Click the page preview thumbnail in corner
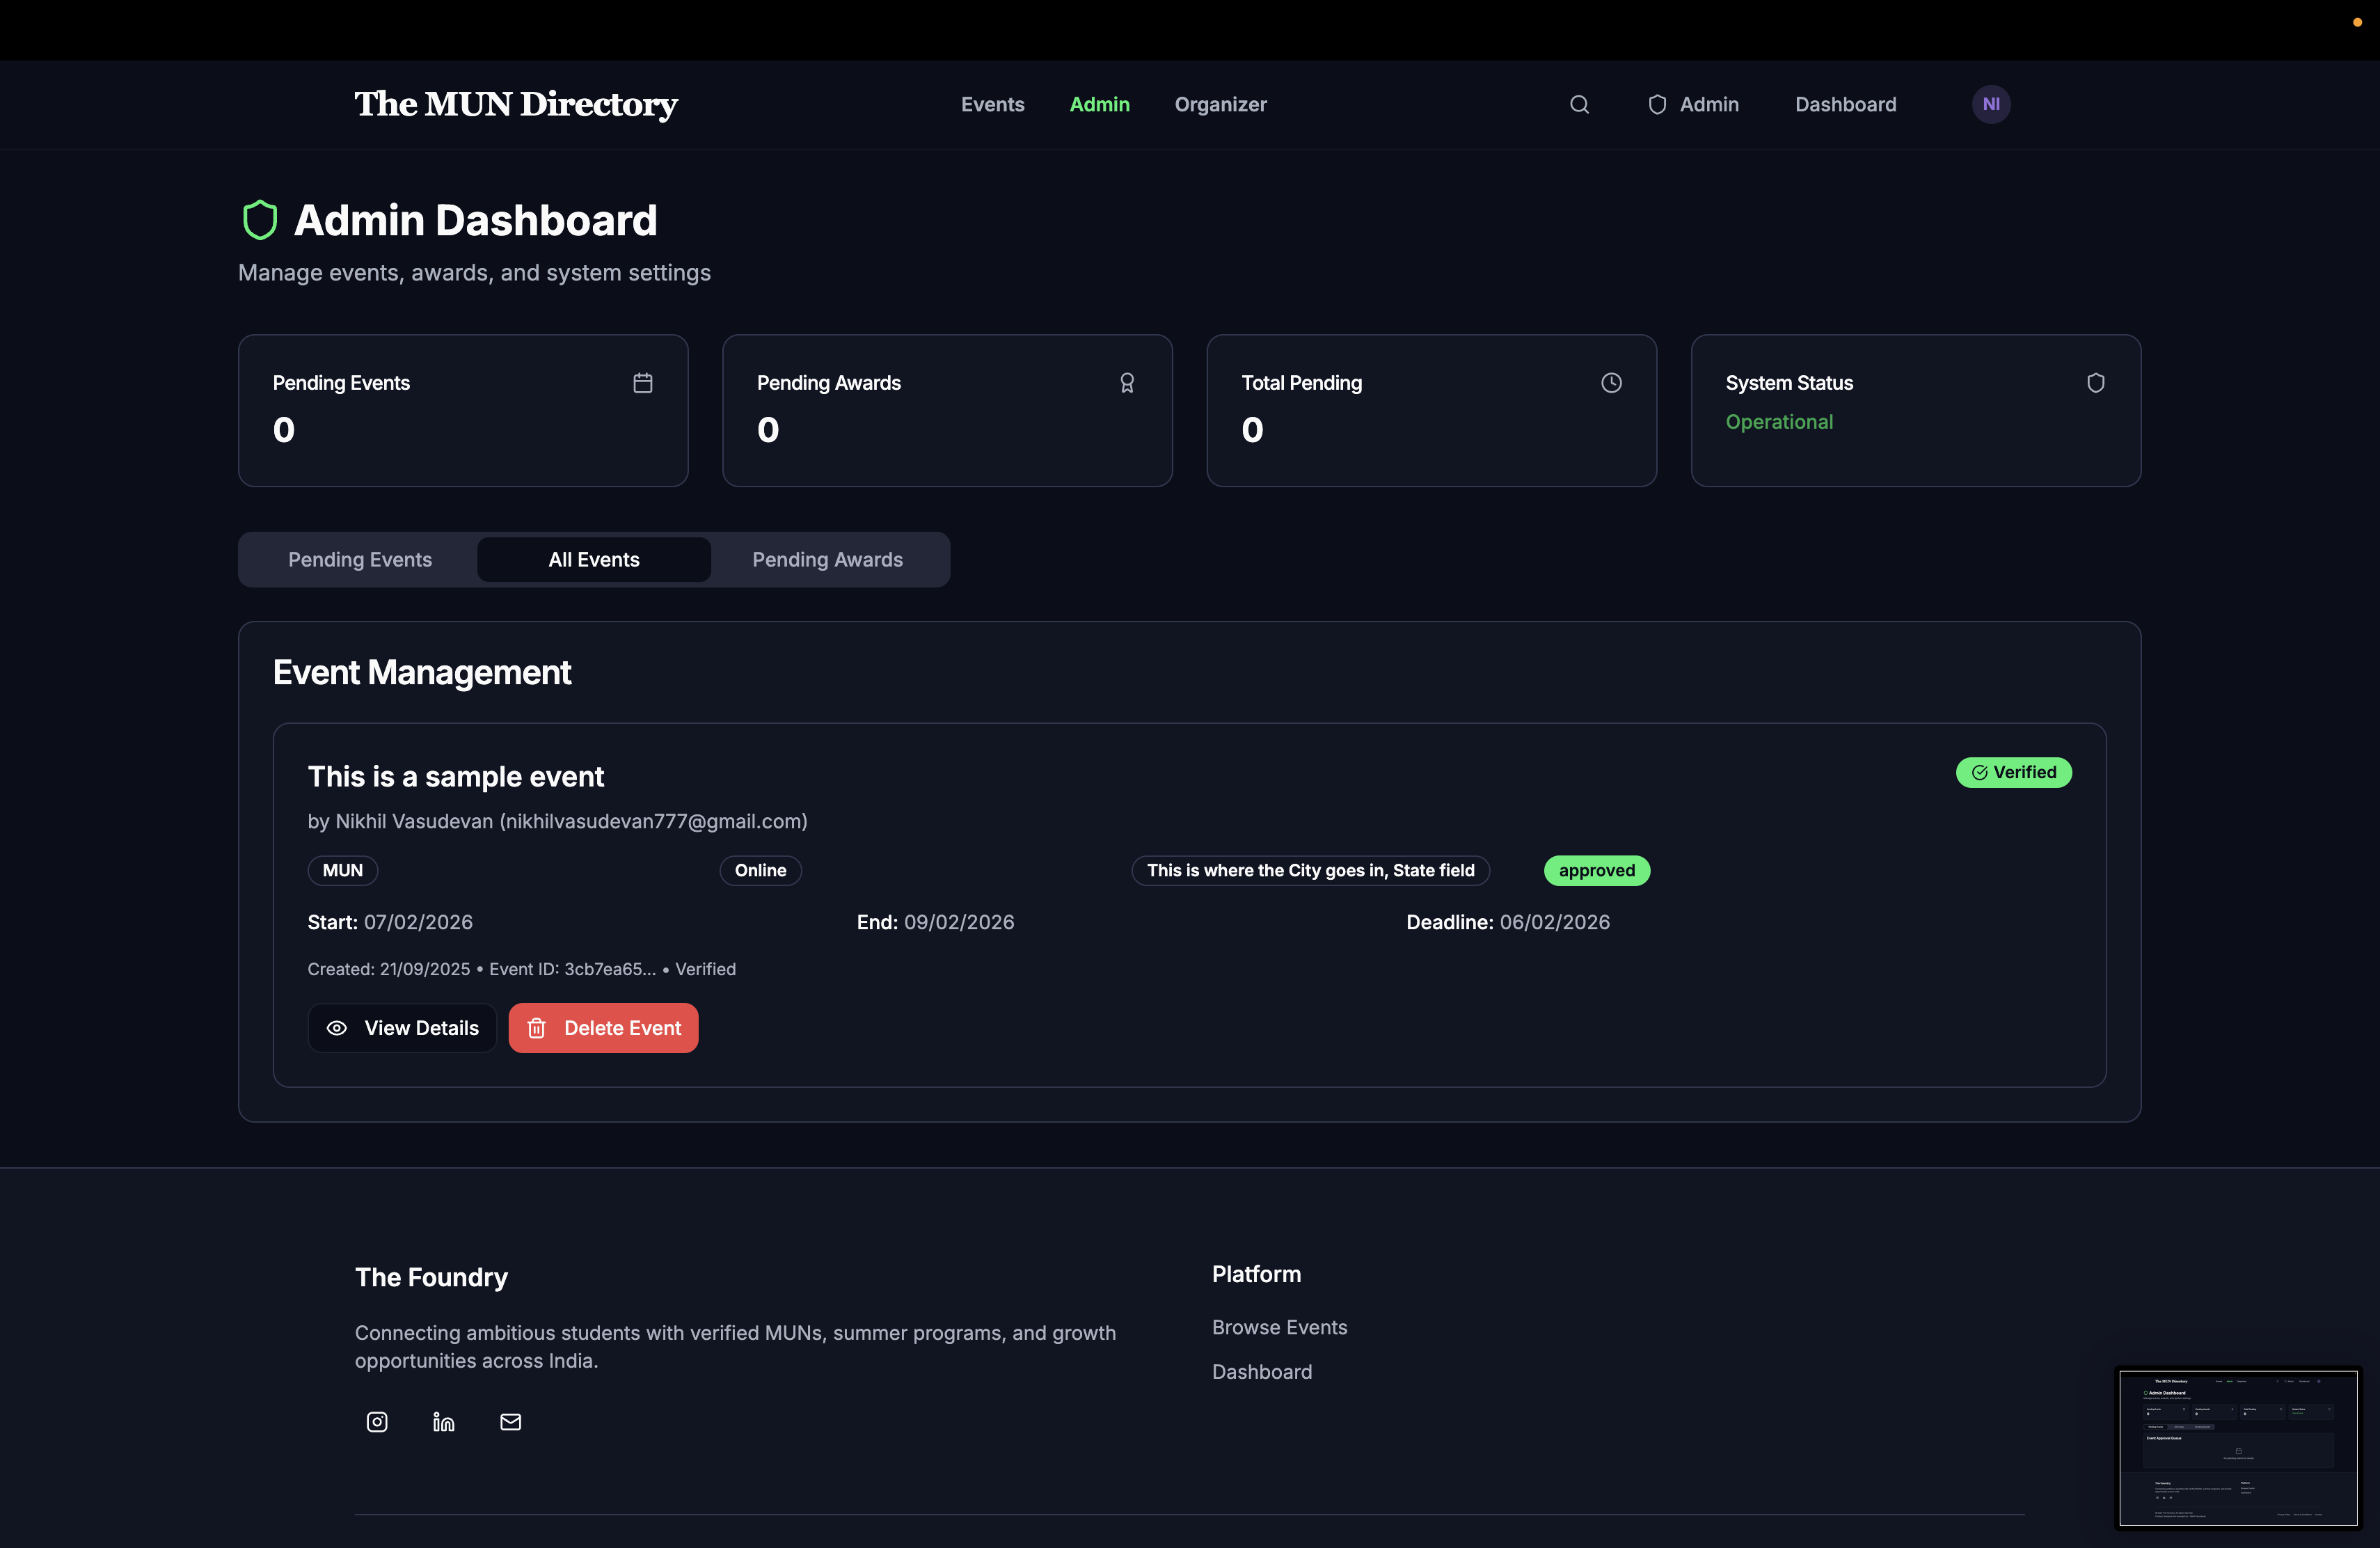Image resolution: width=2380 pixels, height=1548 pixels. pos(2238,1448)
